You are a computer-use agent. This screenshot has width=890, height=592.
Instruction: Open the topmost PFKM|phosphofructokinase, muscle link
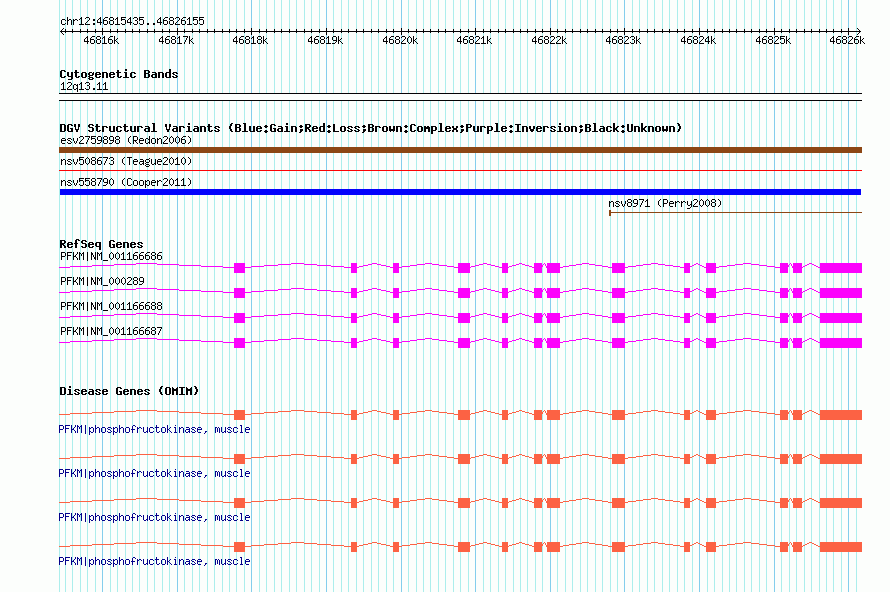[154, 430]
